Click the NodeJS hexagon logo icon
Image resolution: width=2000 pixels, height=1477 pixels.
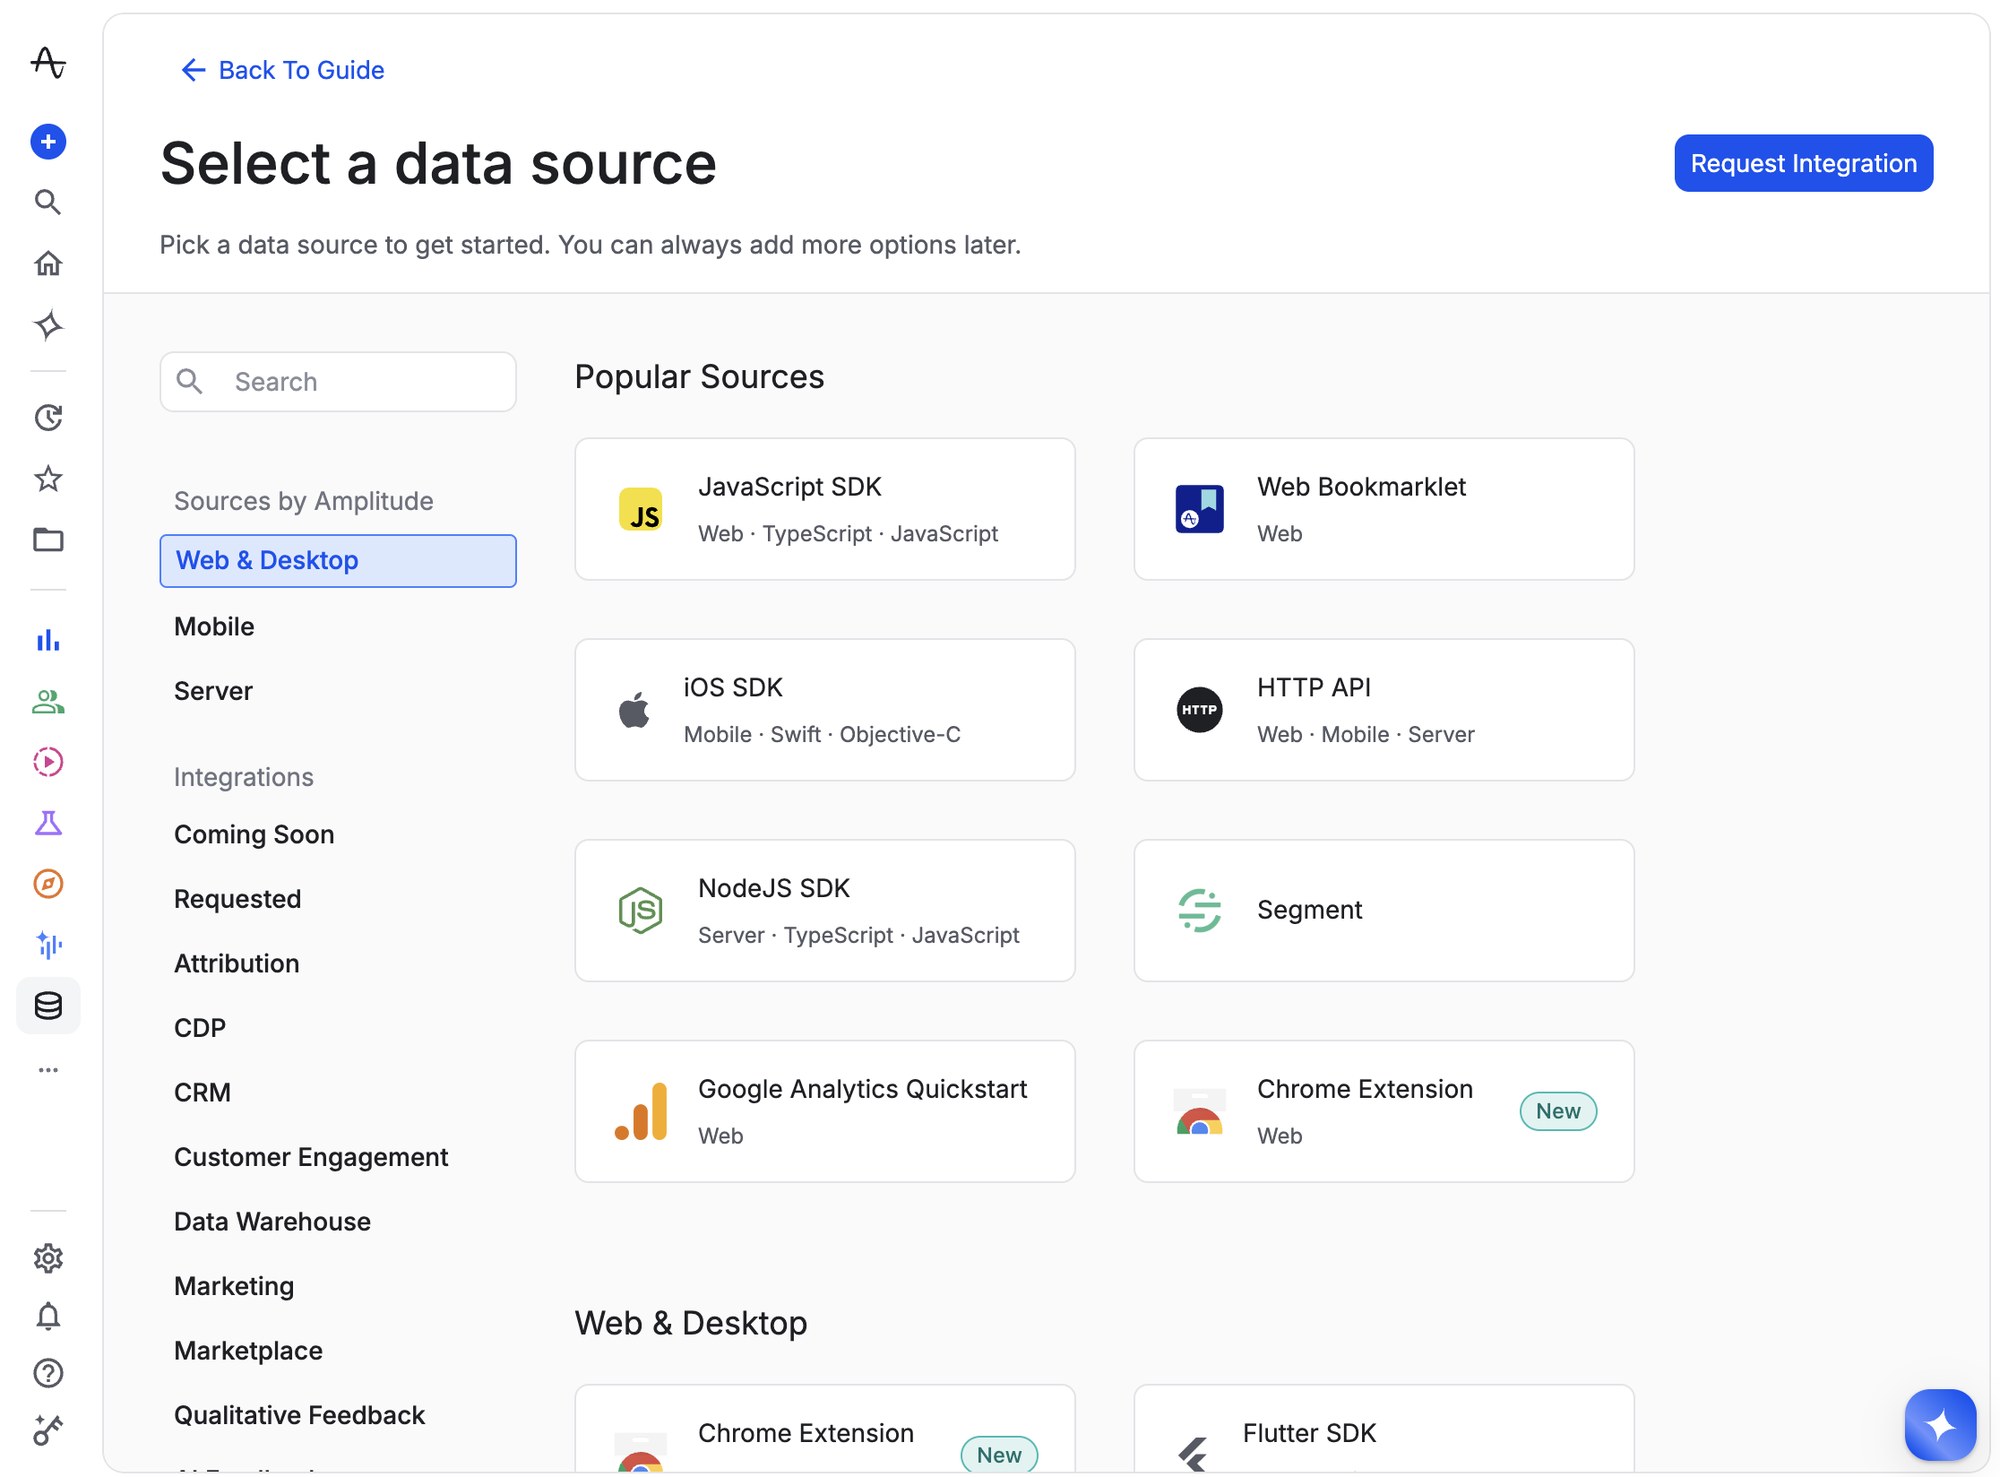tap(640, 910)
